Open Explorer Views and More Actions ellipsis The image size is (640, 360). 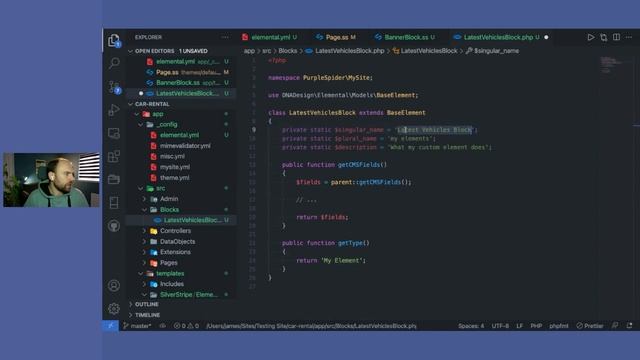click(225, 37)
